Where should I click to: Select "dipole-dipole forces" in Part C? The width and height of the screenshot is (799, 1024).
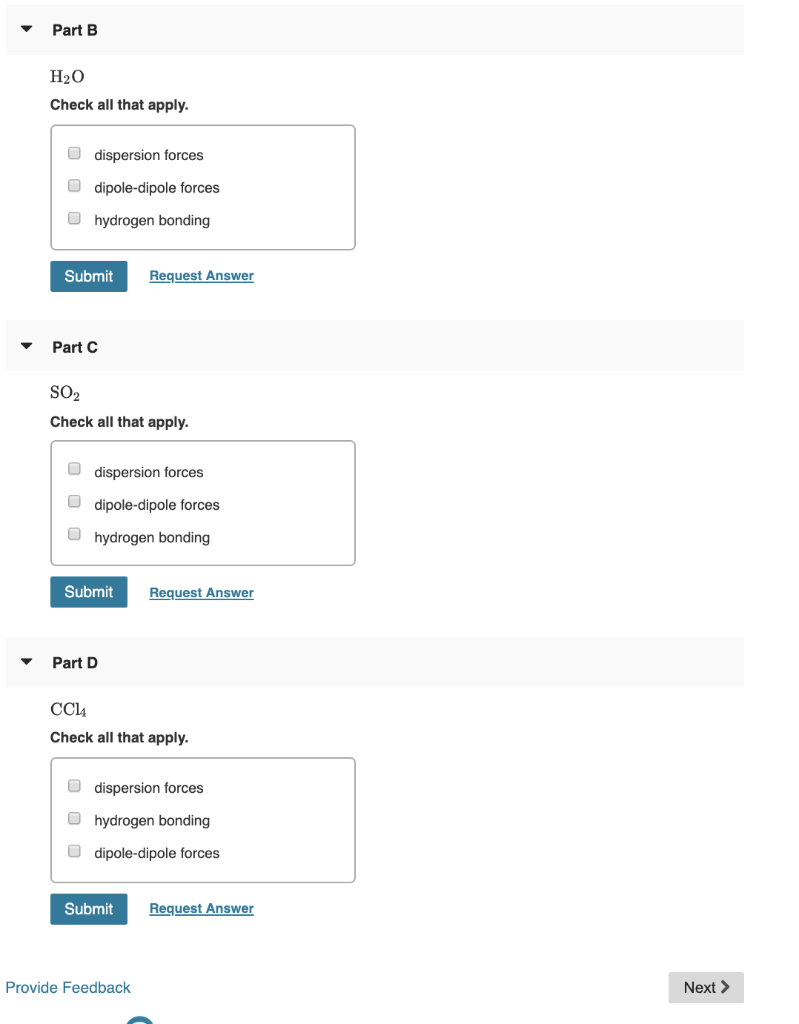(x=74, y=501)
